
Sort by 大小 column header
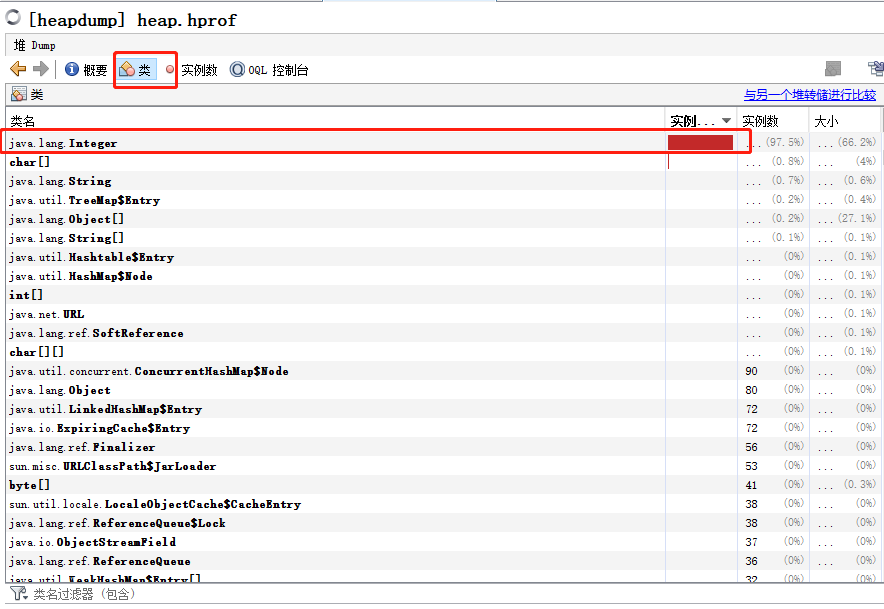tap(844, 121)
